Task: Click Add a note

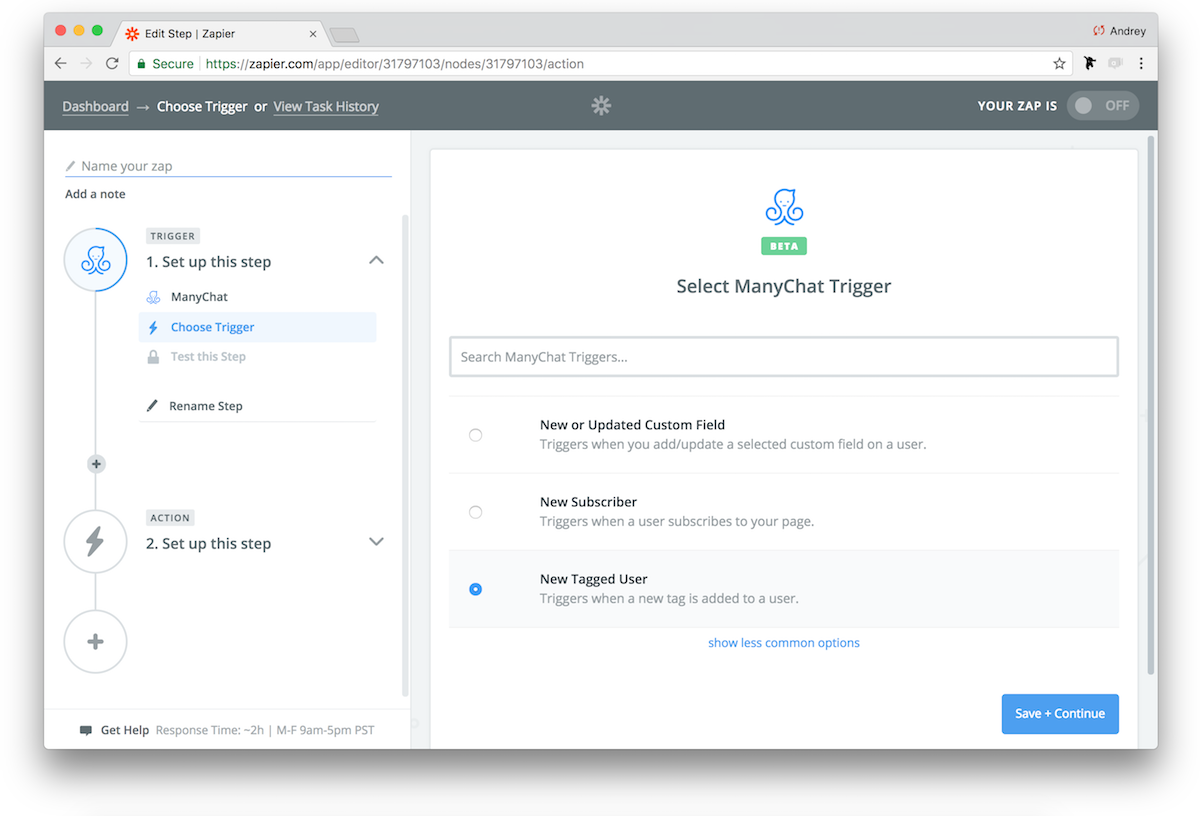Action: [95, 194]
